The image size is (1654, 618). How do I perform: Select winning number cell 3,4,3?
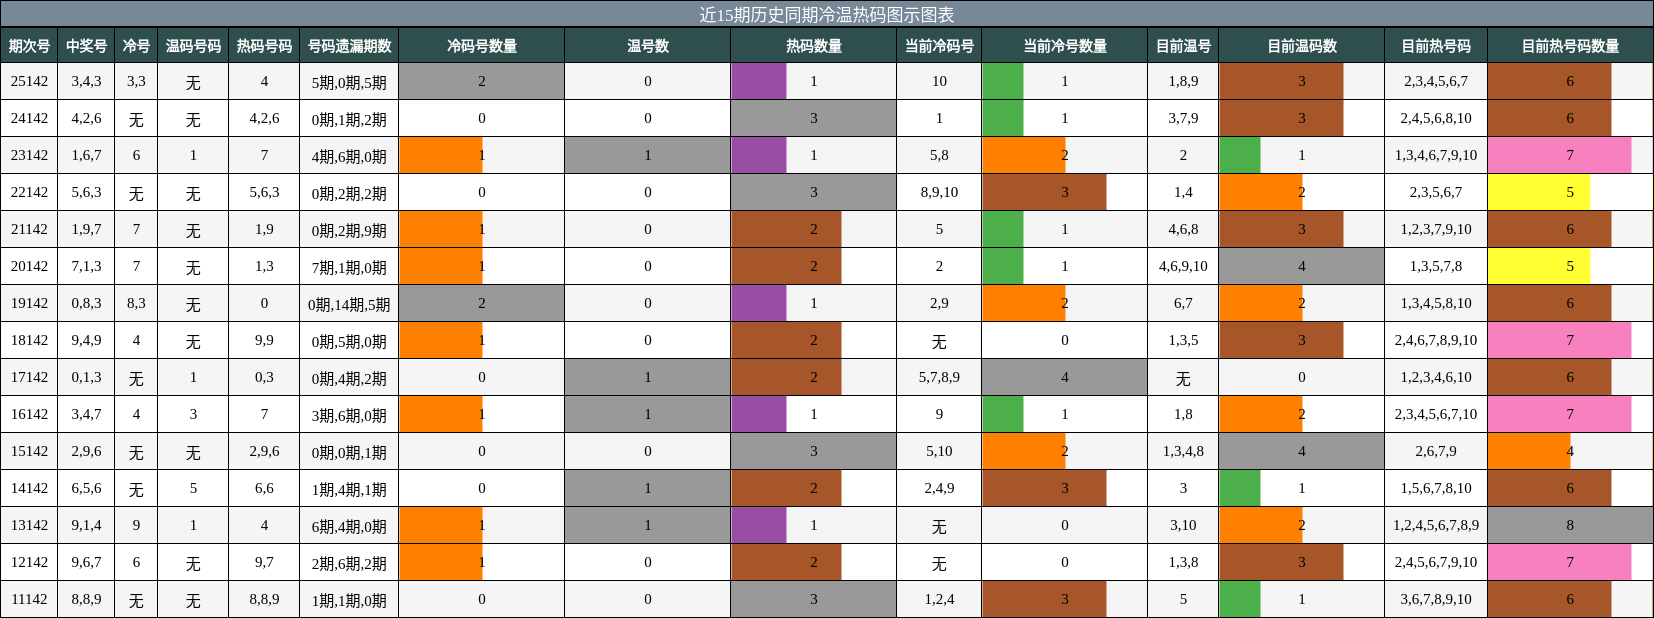point(86,81)
